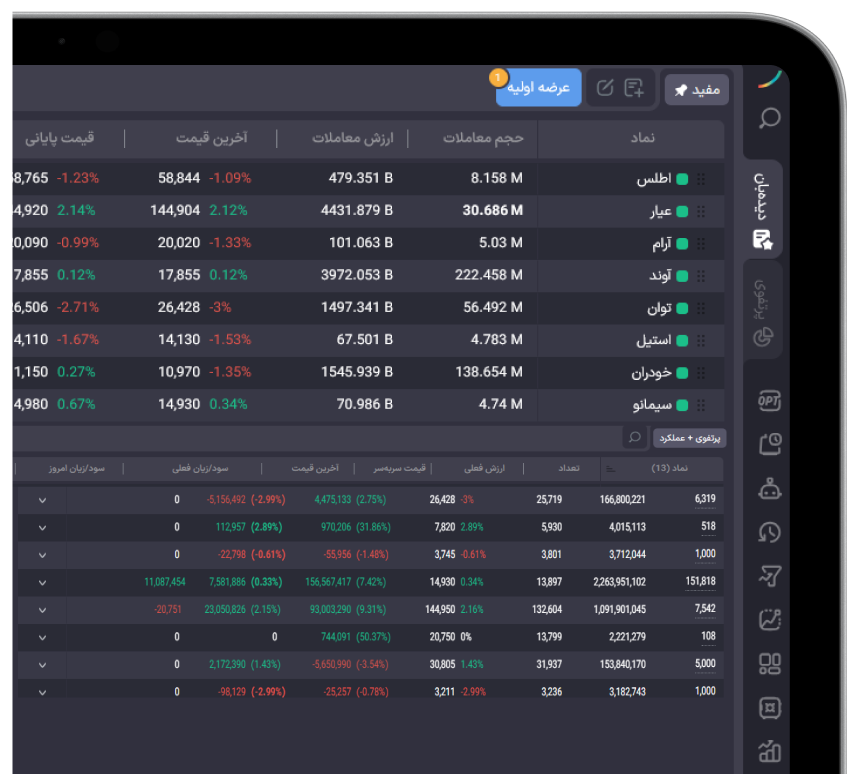Open the search tool in the sidebar
Image resolution: width=855 pixels, height=774 pixels.
coord(769,118)
